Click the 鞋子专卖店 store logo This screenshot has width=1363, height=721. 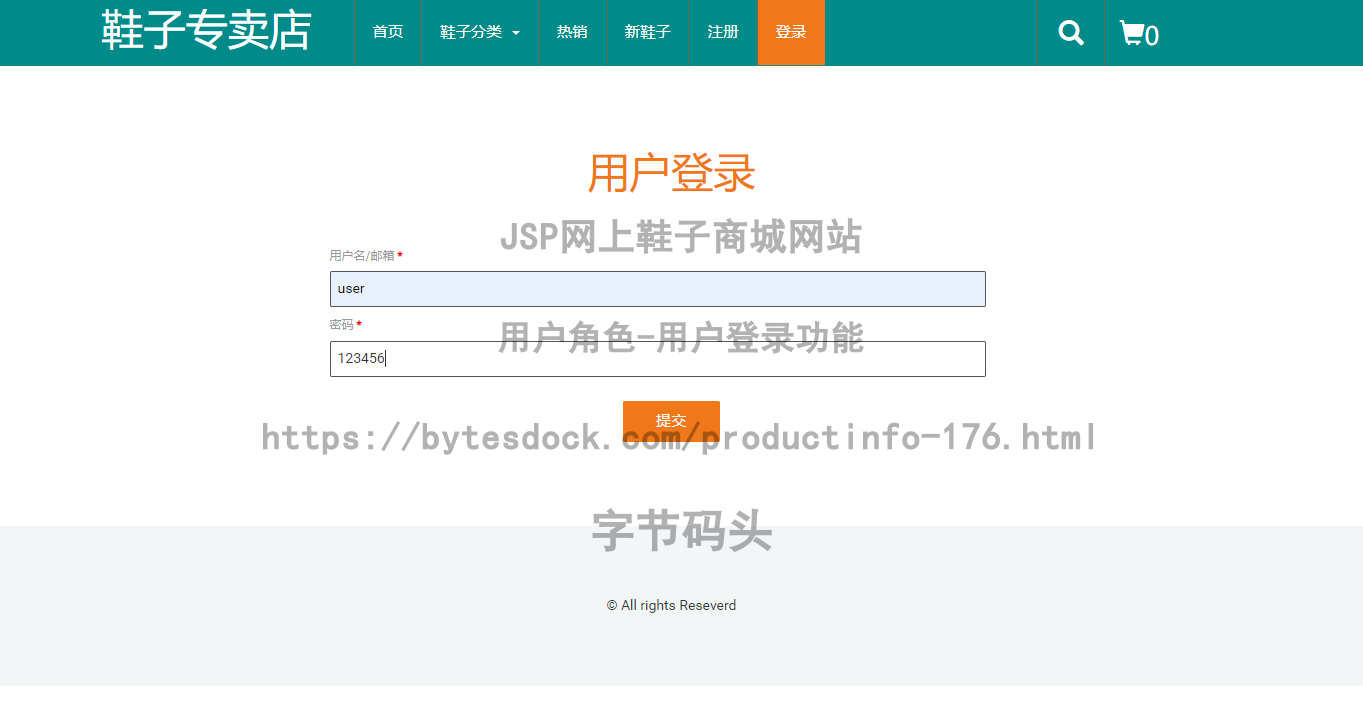point(204,31)
